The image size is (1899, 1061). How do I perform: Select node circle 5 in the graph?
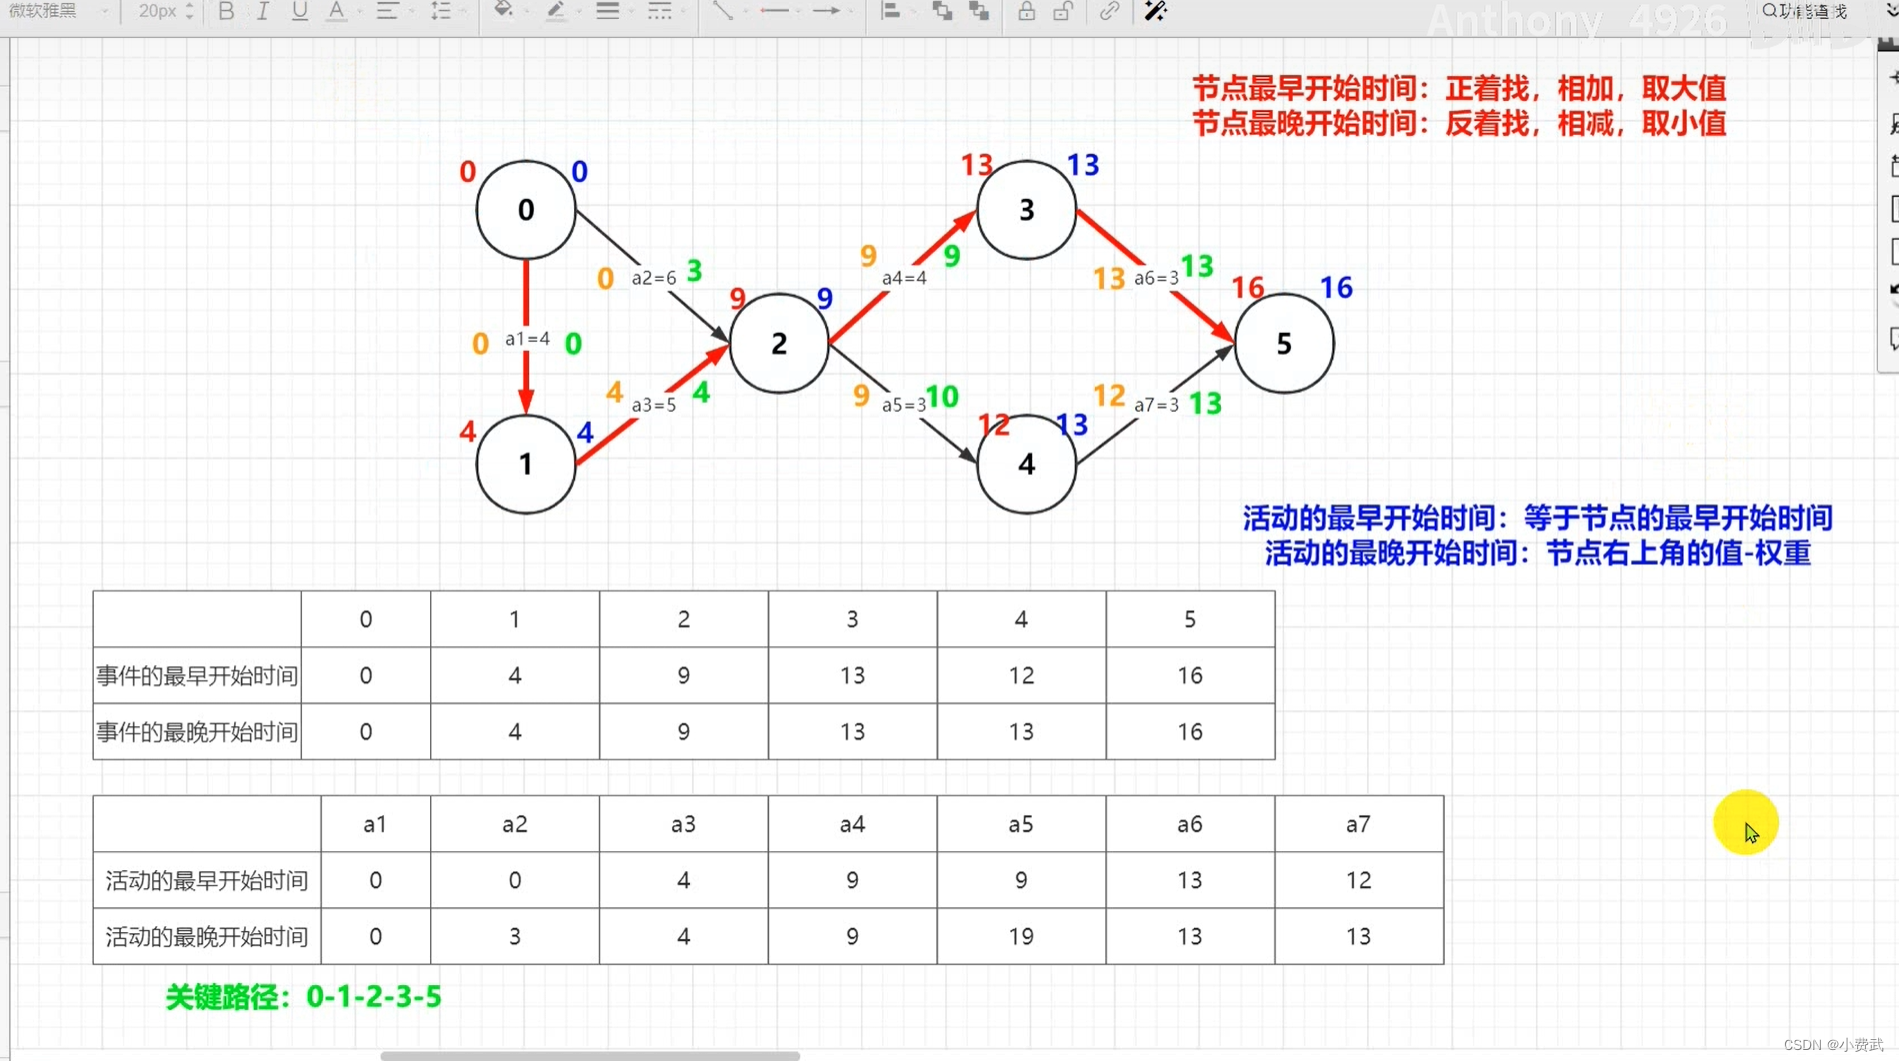tap(1284, 344)
